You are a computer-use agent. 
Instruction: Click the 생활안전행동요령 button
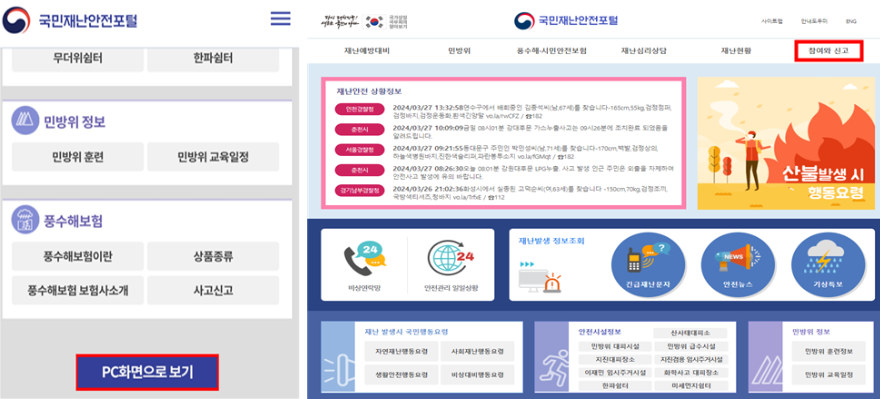pos(401,374)
